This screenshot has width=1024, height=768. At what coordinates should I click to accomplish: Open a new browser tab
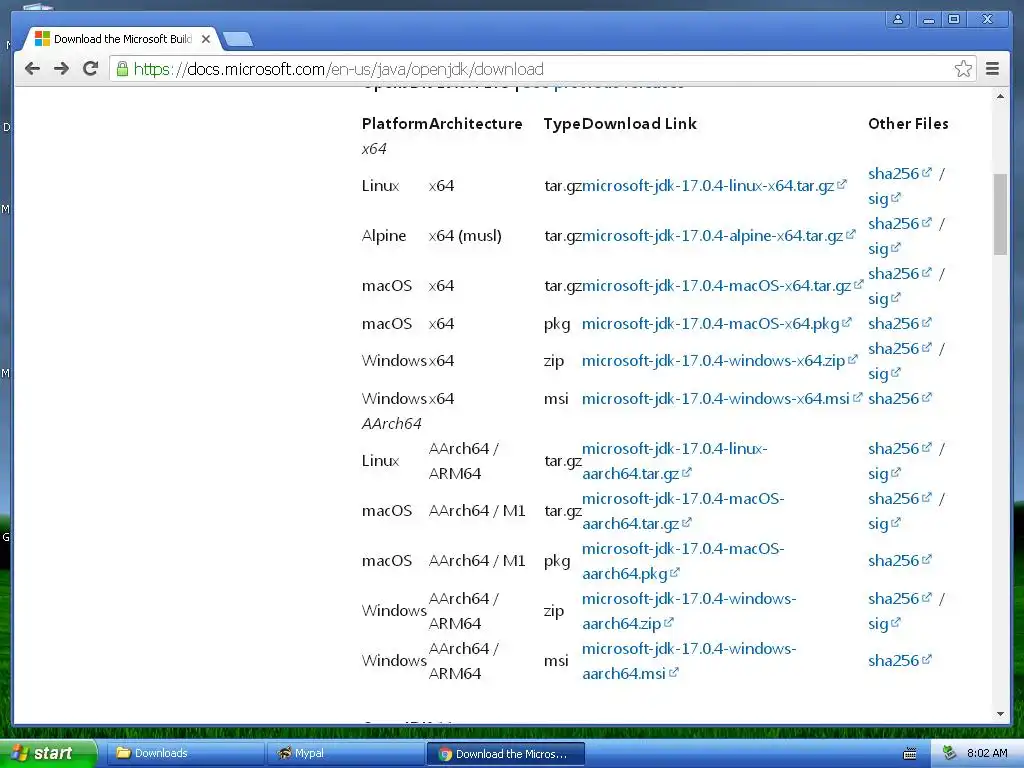238,40
